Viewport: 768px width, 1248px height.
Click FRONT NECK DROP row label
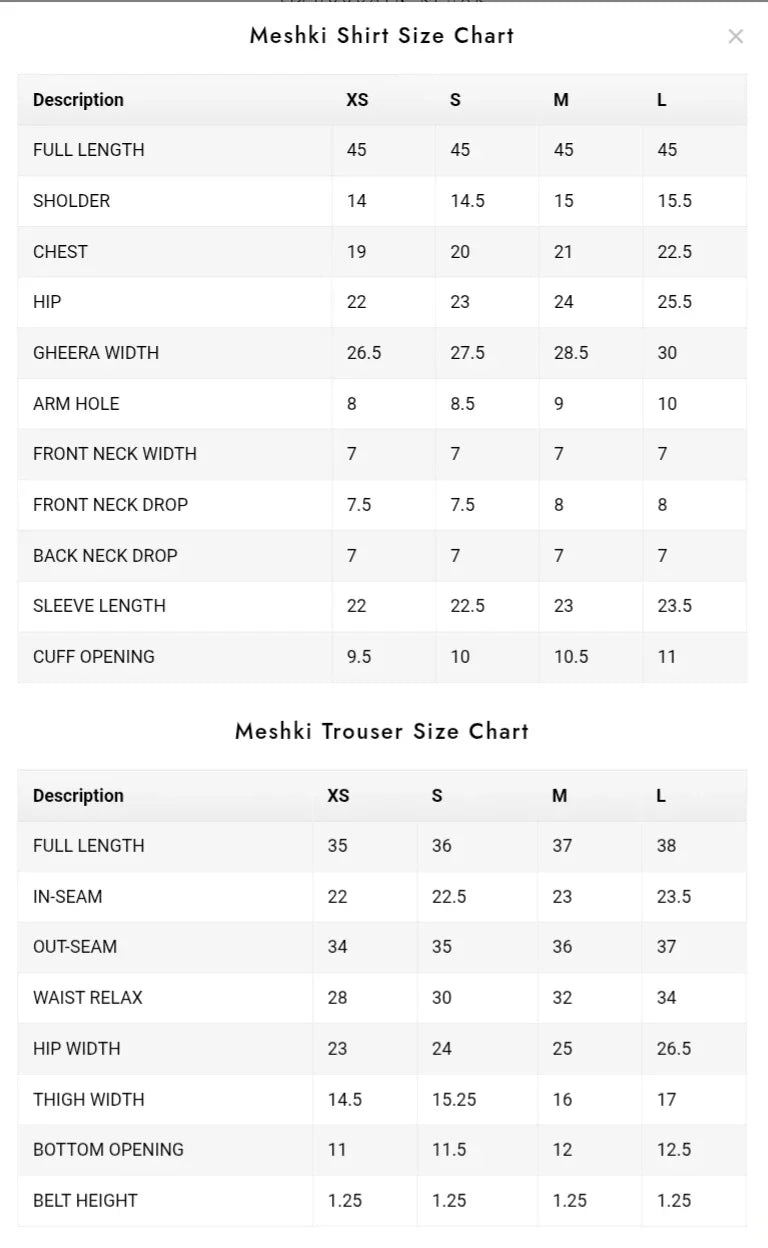tap(110, 505)
